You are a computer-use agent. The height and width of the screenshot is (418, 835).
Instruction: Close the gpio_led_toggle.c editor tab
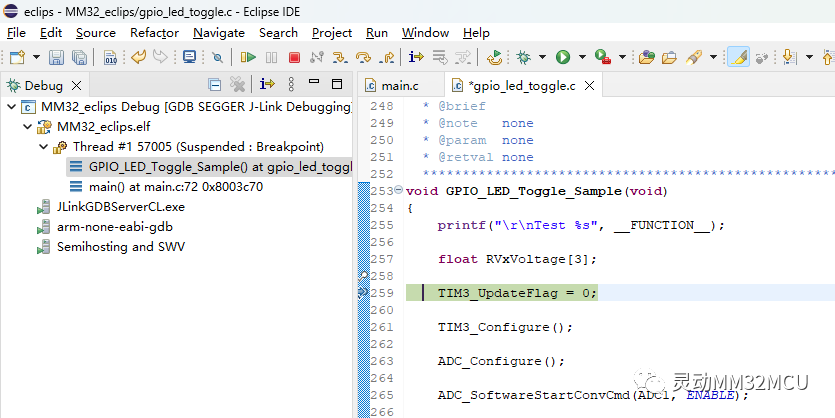pyautogui.click(x=589, y=86)
